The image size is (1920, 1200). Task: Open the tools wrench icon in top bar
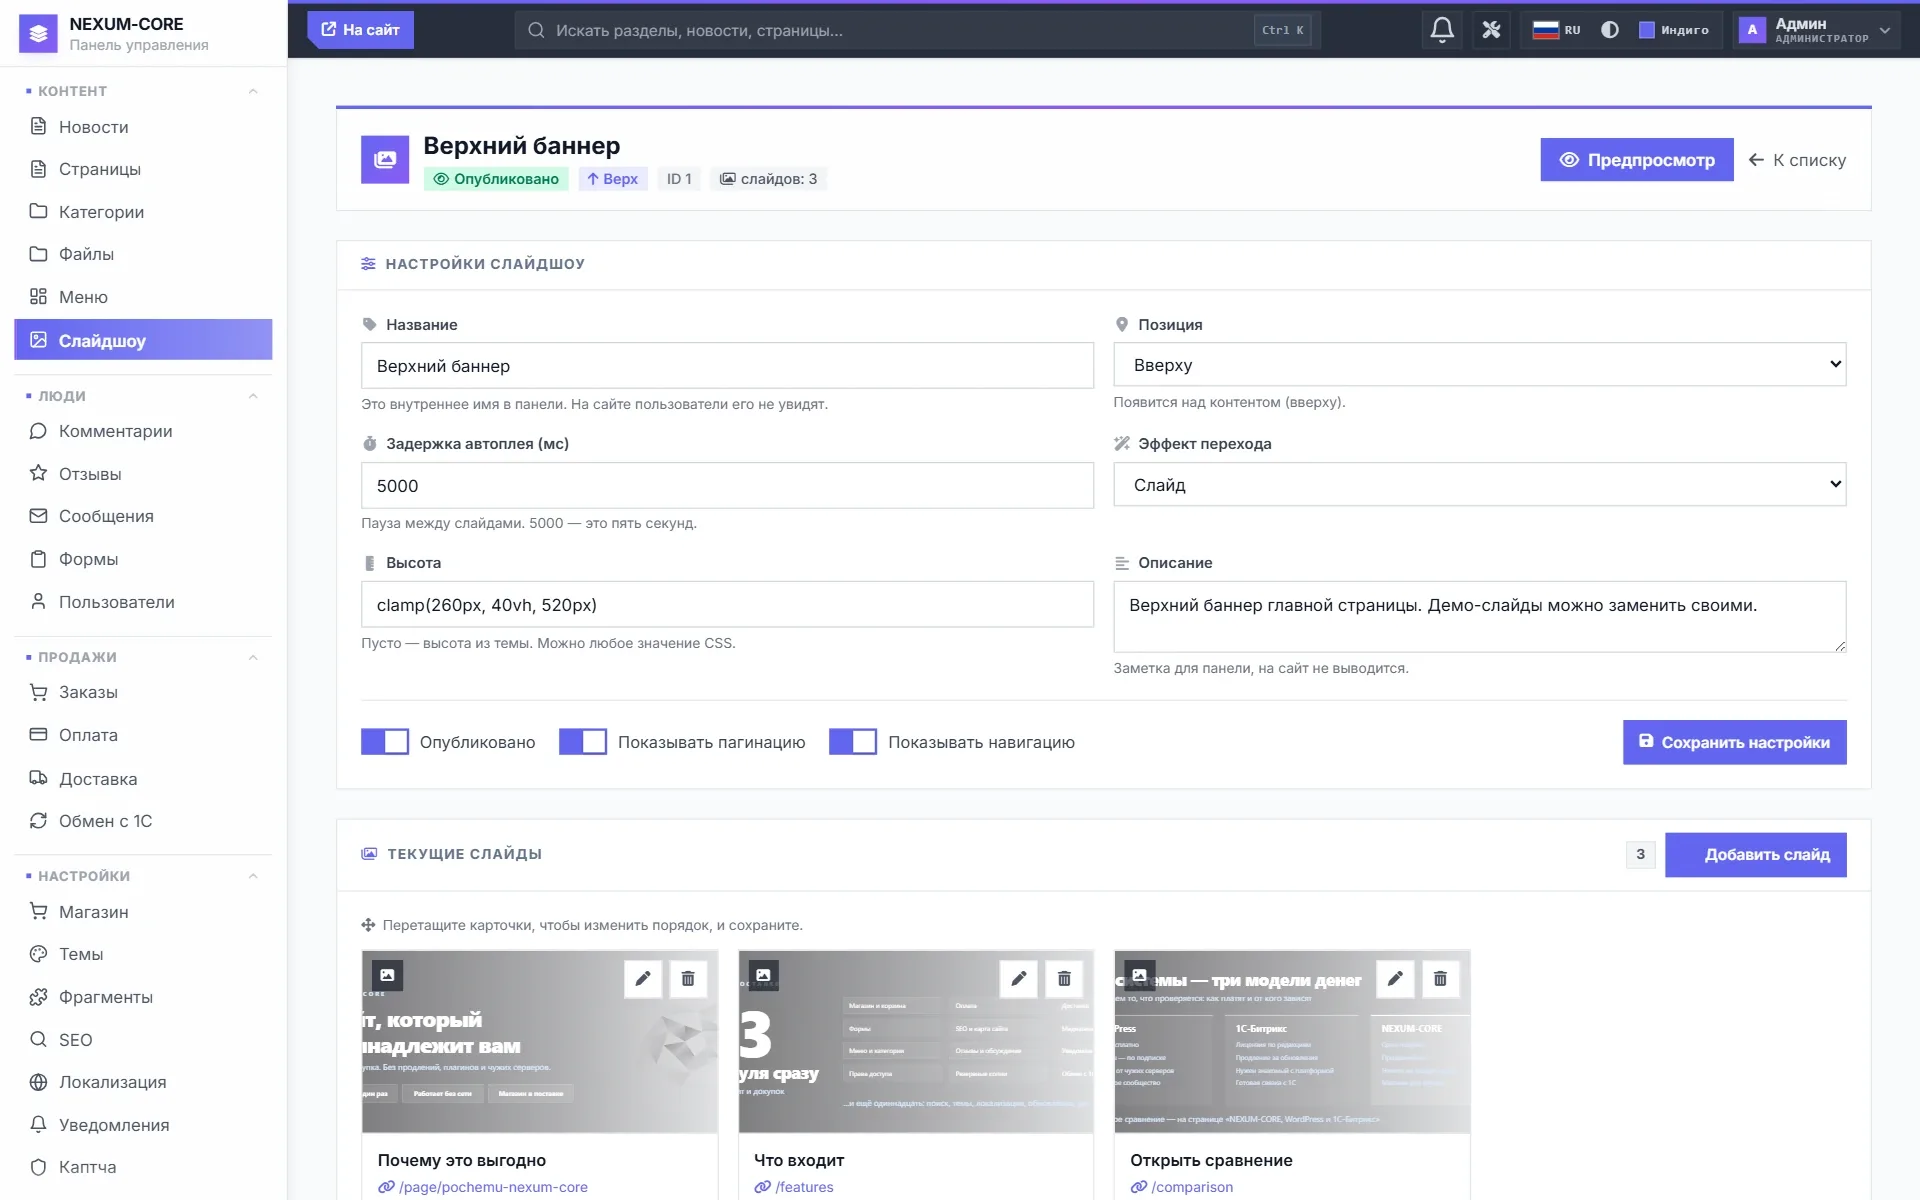click(1491, 30)
